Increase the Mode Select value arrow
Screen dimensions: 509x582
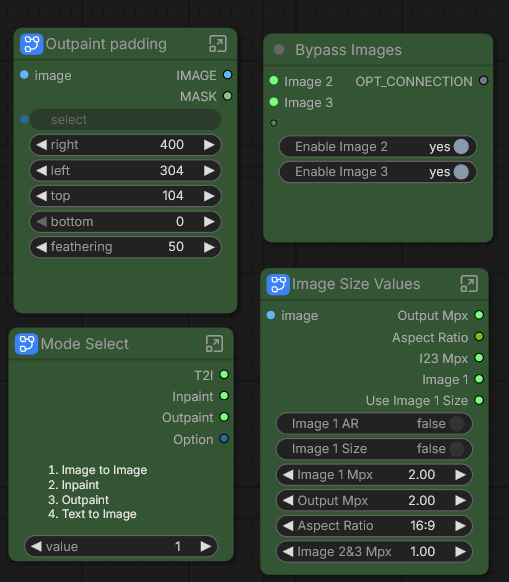pyautogui.click(x=206, y=546)
